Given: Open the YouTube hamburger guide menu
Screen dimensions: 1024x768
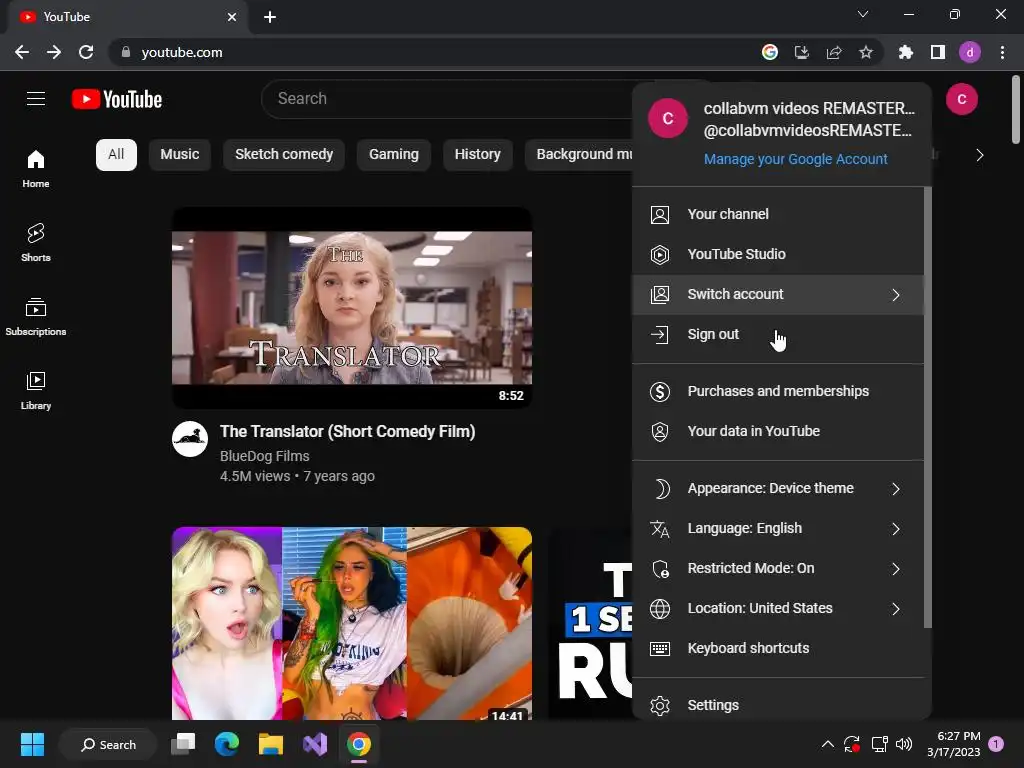Looking at the screenshot, I should pyautogui.click(x=36, y=99).
